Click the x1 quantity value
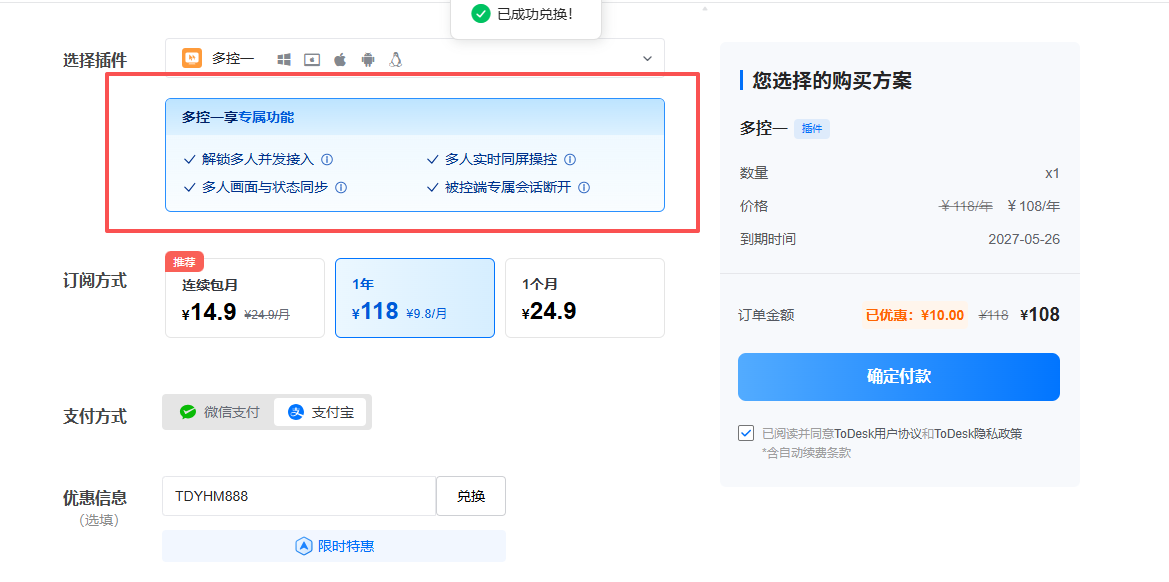This screenshot has width=1169, height=582. click(1052, 174)
